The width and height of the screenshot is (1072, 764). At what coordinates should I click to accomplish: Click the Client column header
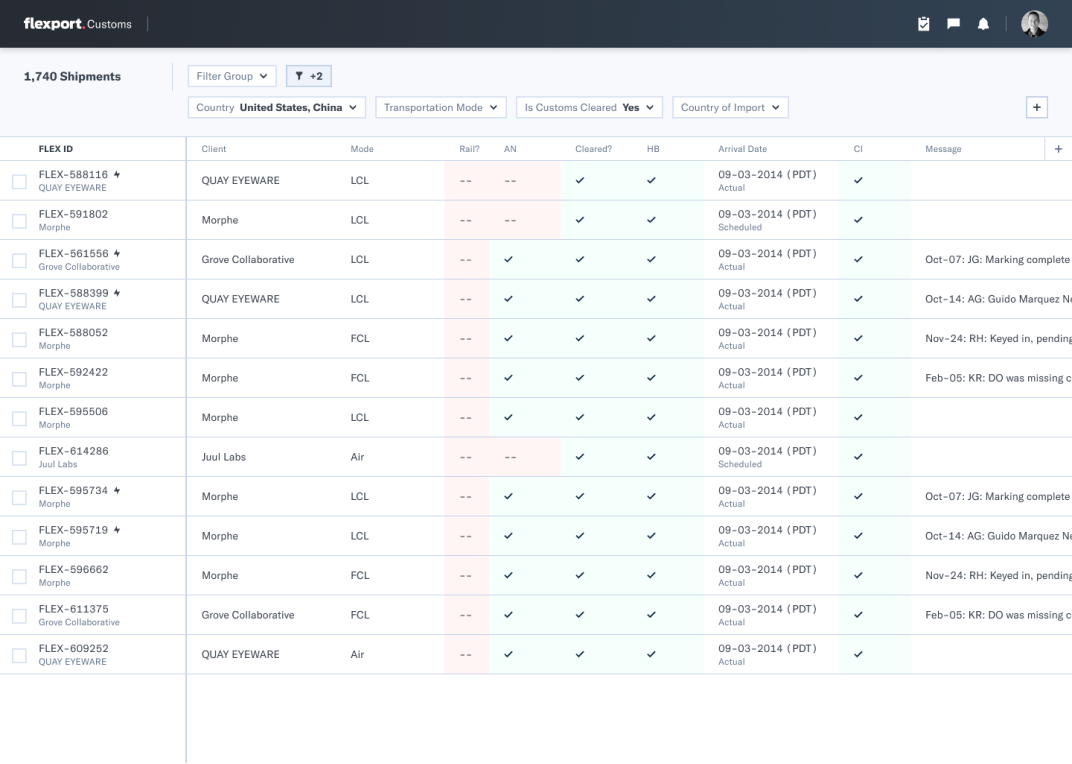pos(214,148)
